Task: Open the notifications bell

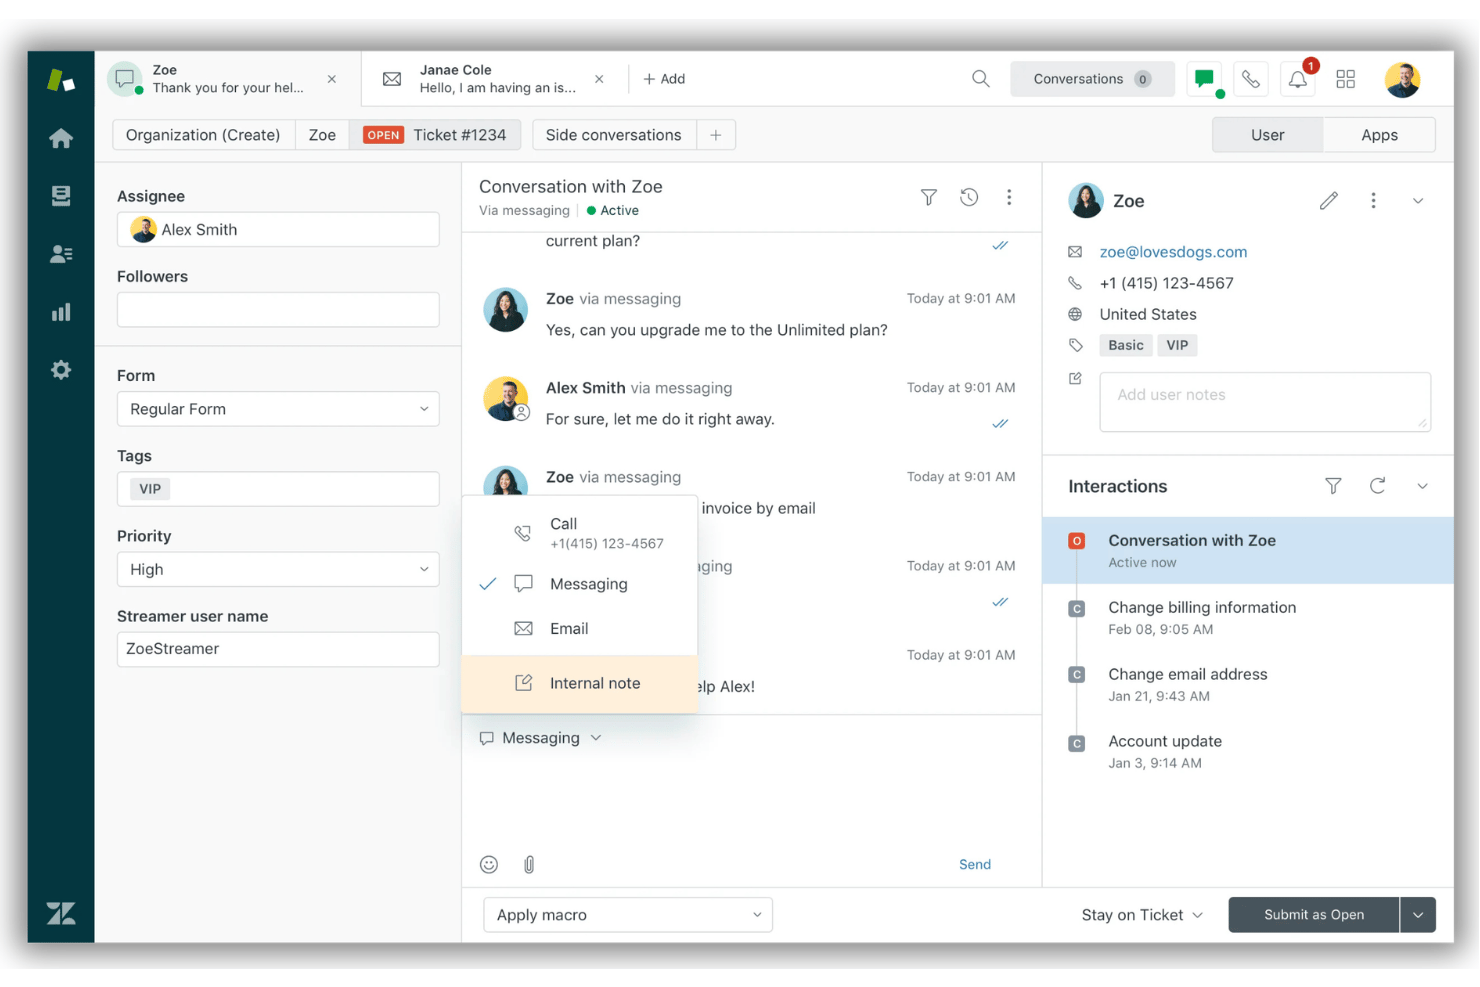Action: click(x=1298, y=79)
